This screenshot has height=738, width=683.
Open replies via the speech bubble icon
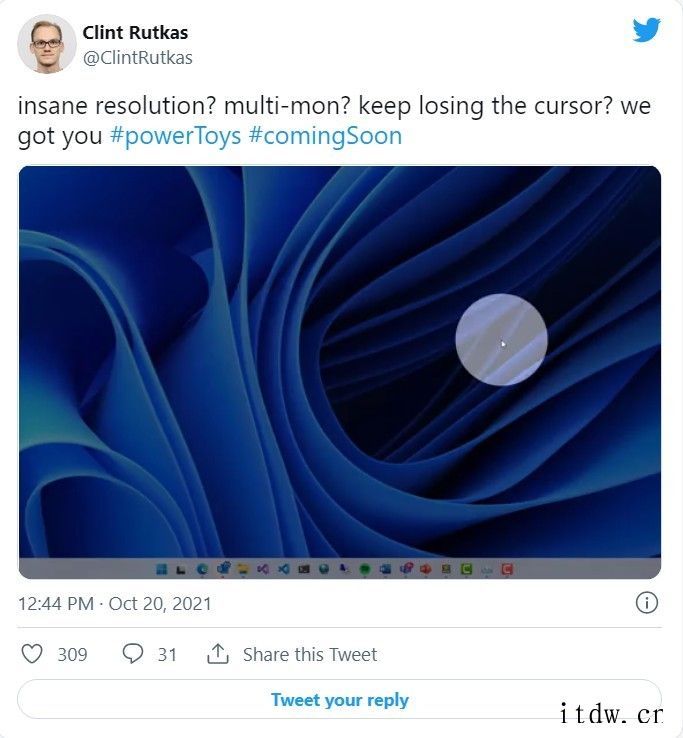click(x=133, y=654)
